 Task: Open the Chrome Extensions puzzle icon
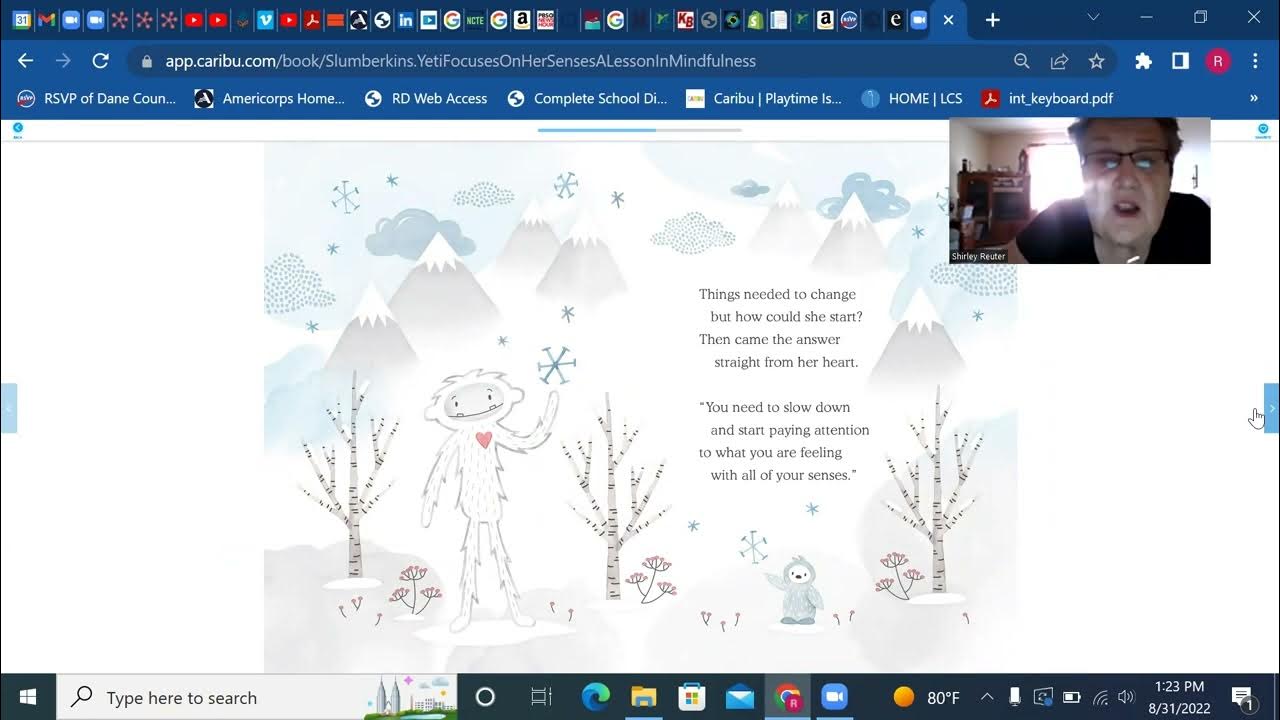click(1143, 61)
